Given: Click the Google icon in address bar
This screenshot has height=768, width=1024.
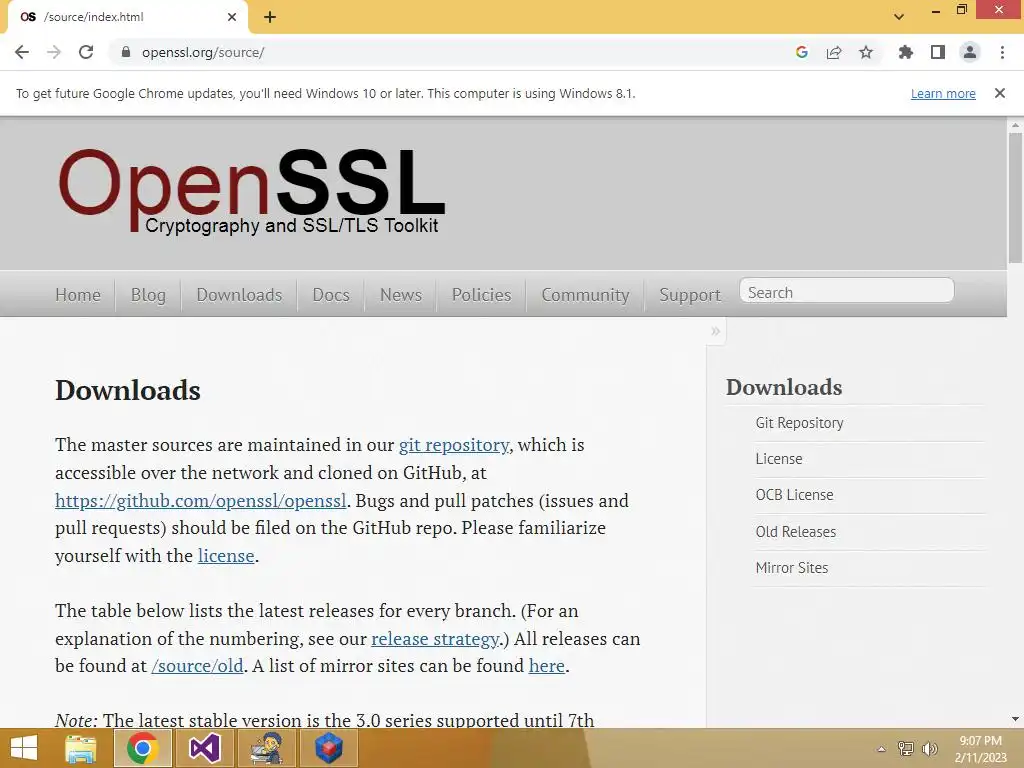Looking at the screenshot, I should [802, 52].
